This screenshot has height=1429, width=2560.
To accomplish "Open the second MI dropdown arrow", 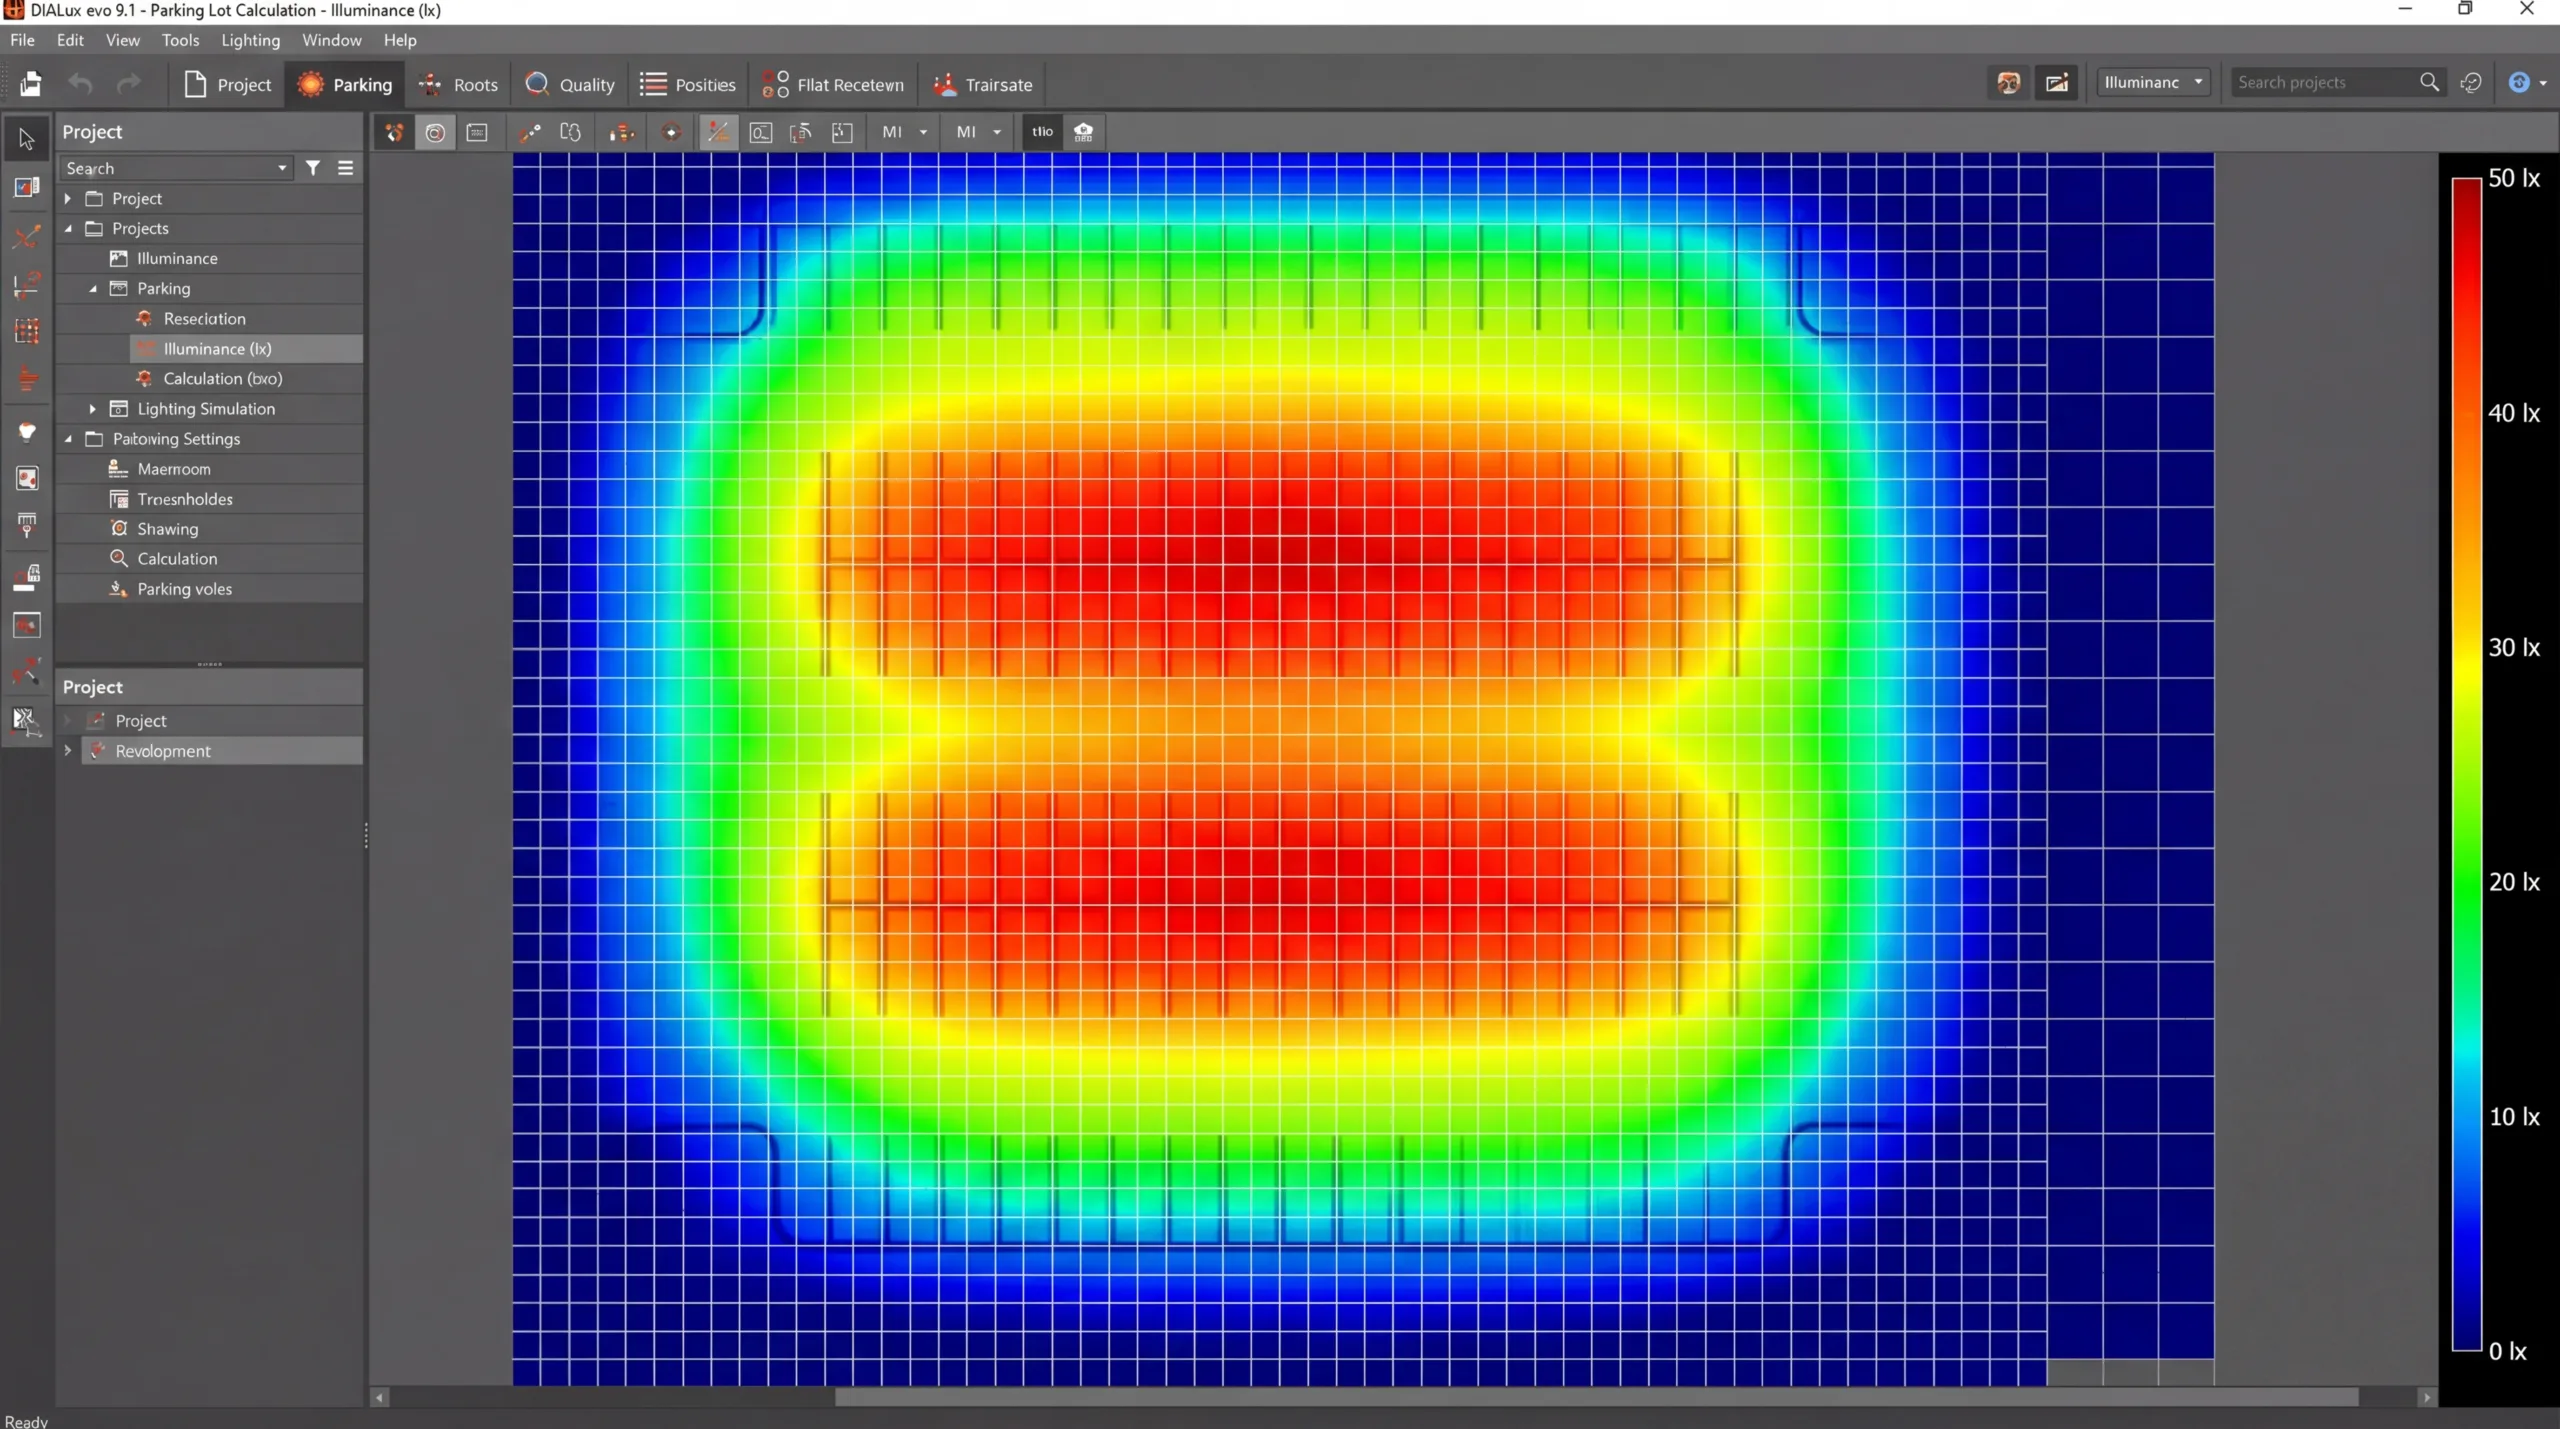I will tap(997, 132).
